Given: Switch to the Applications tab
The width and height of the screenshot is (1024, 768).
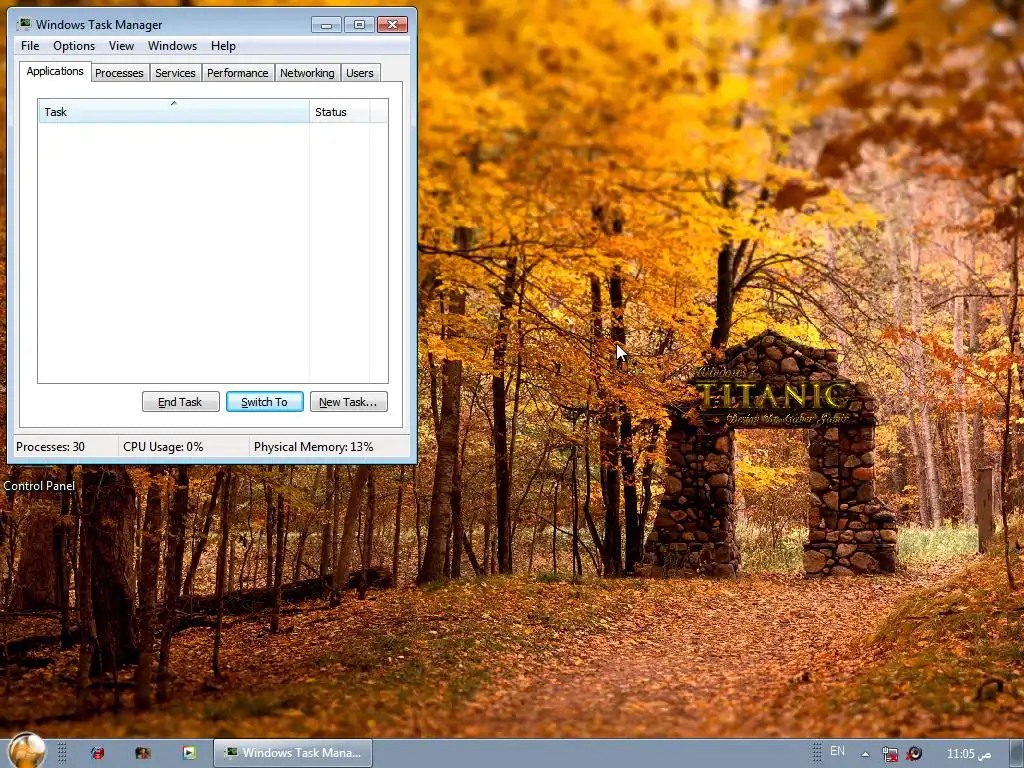Looking at the screenshot, I should 55,71.
